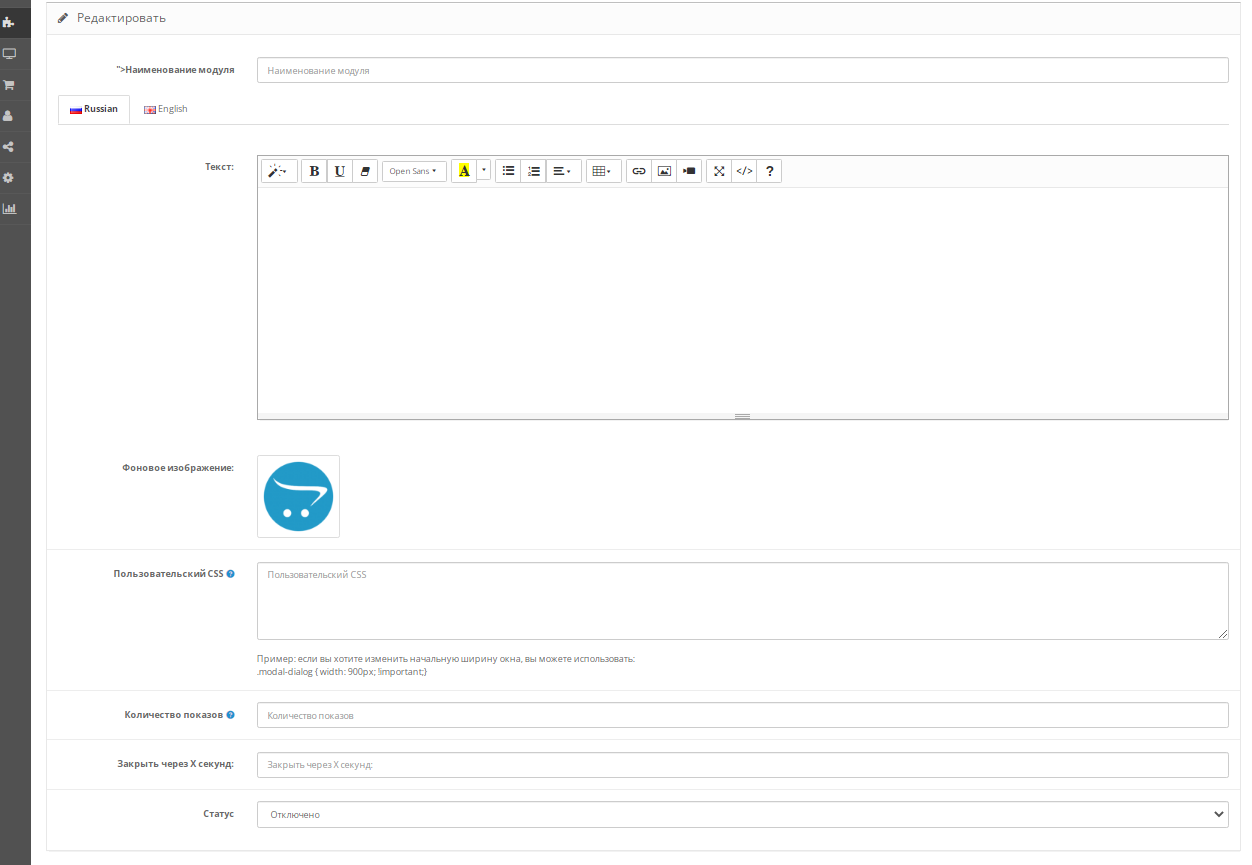
Task: Apply the yellow highlight text color
Action: [x=463, y=171]
